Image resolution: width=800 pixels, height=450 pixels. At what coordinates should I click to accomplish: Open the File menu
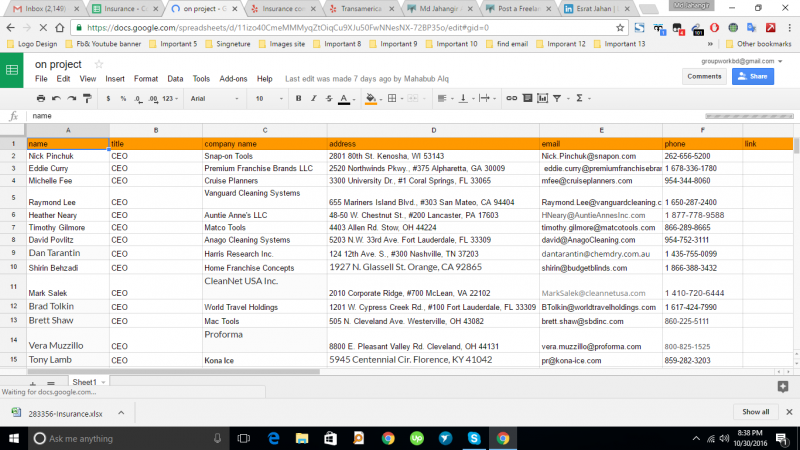41,79
